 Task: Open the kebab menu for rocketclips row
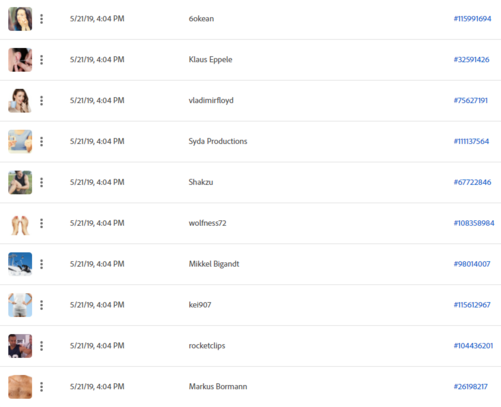[42, 346]
